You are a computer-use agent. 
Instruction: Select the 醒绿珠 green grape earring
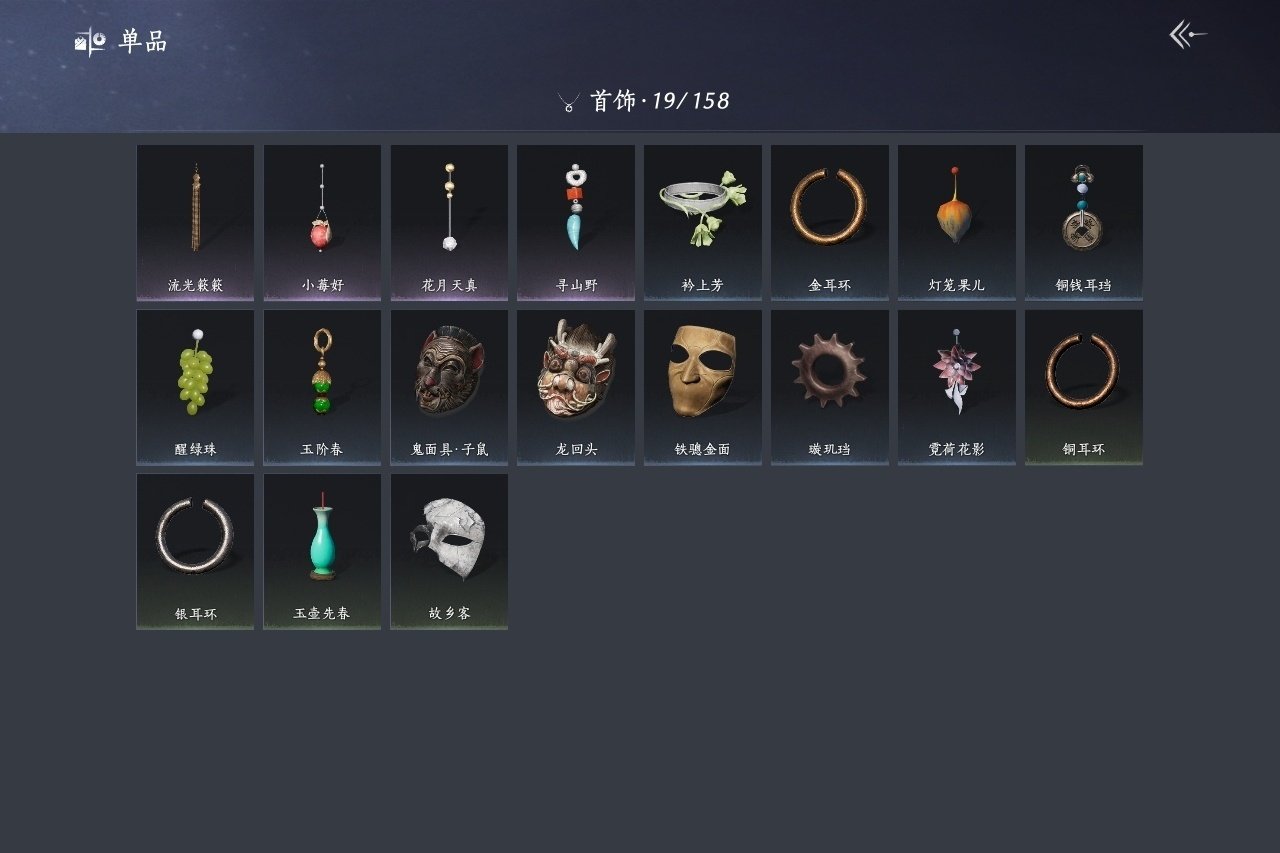[x=195, y=387]
